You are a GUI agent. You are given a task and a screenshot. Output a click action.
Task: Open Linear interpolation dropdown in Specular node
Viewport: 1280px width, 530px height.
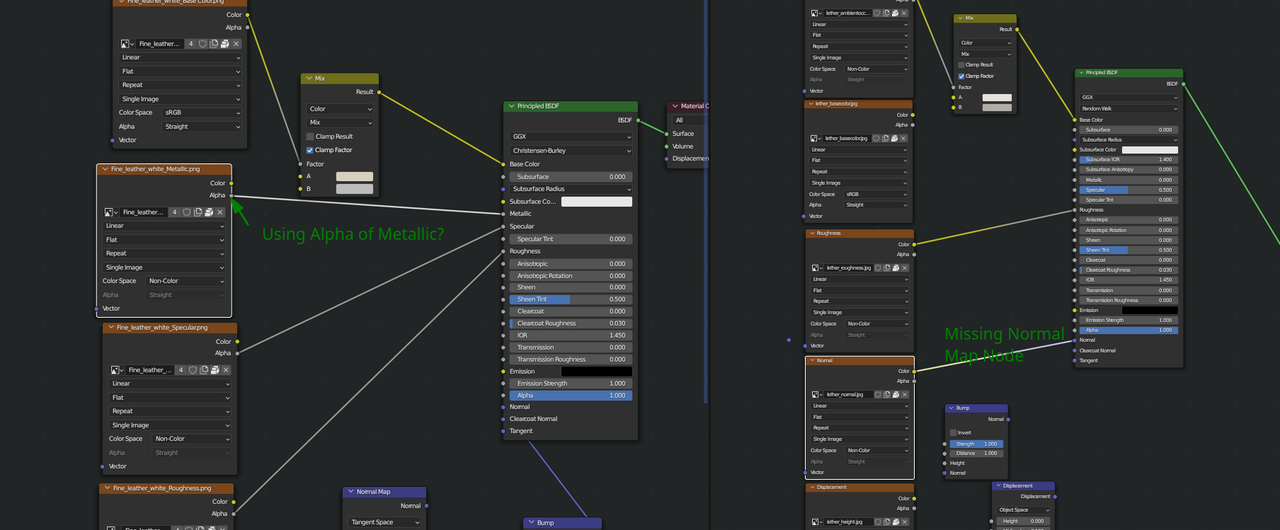pos(170,384)
